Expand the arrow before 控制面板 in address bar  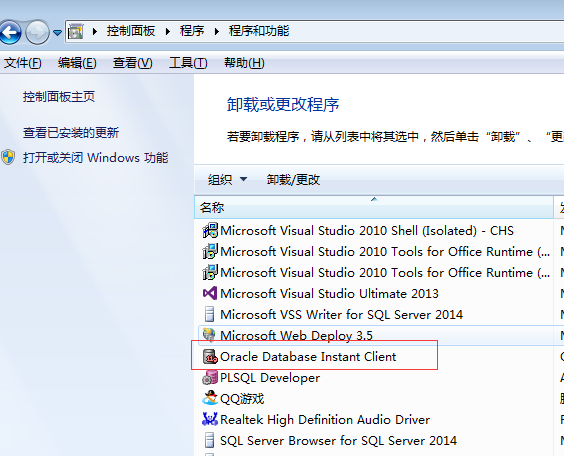95,32
